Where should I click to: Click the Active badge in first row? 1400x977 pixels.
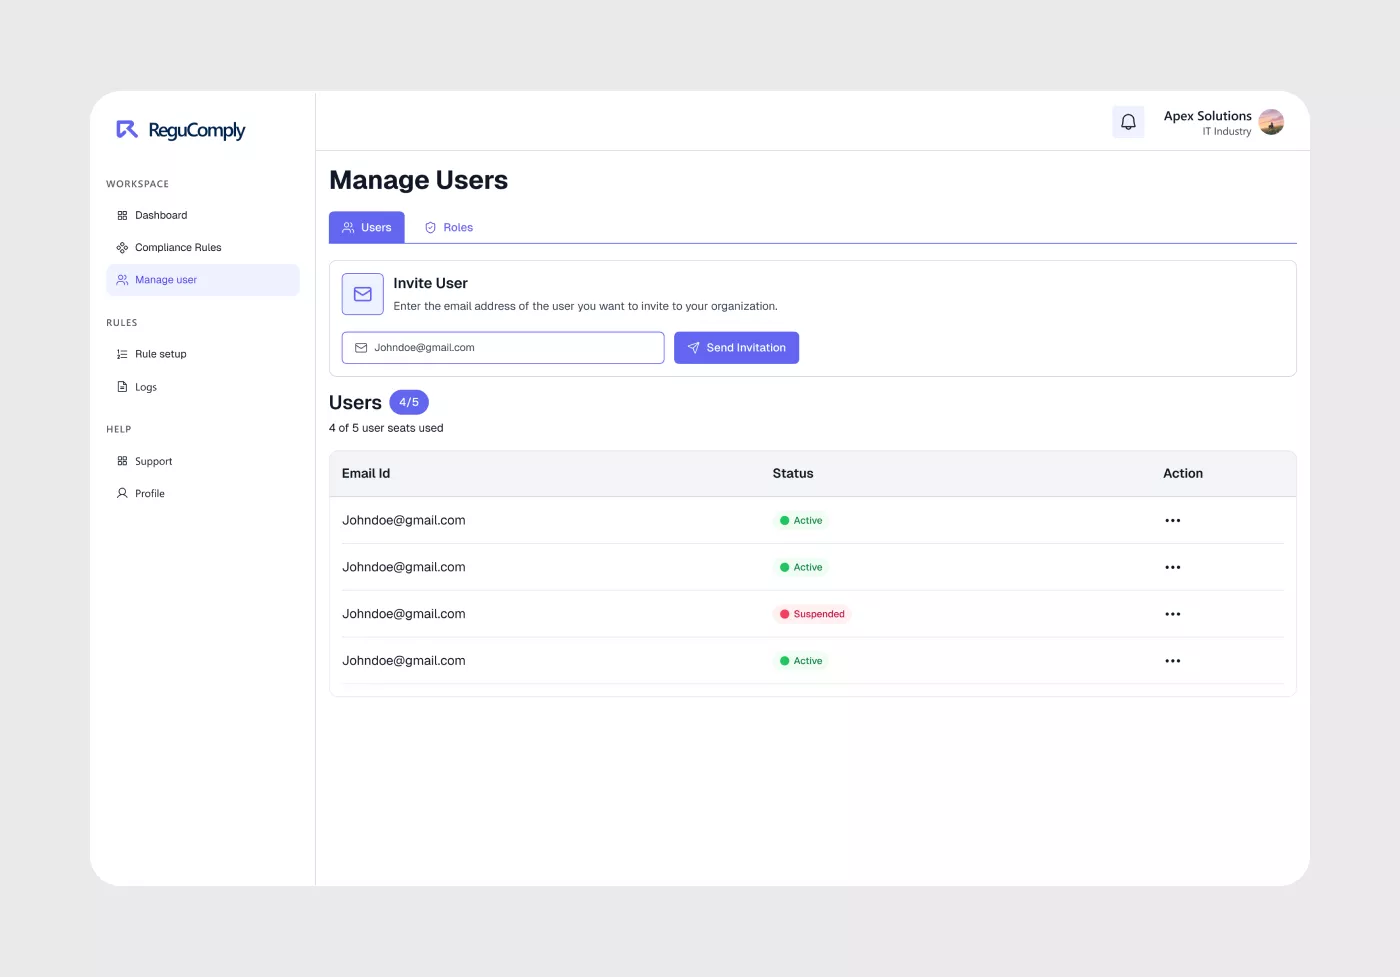pyautogui.click(x=800, y=520)
